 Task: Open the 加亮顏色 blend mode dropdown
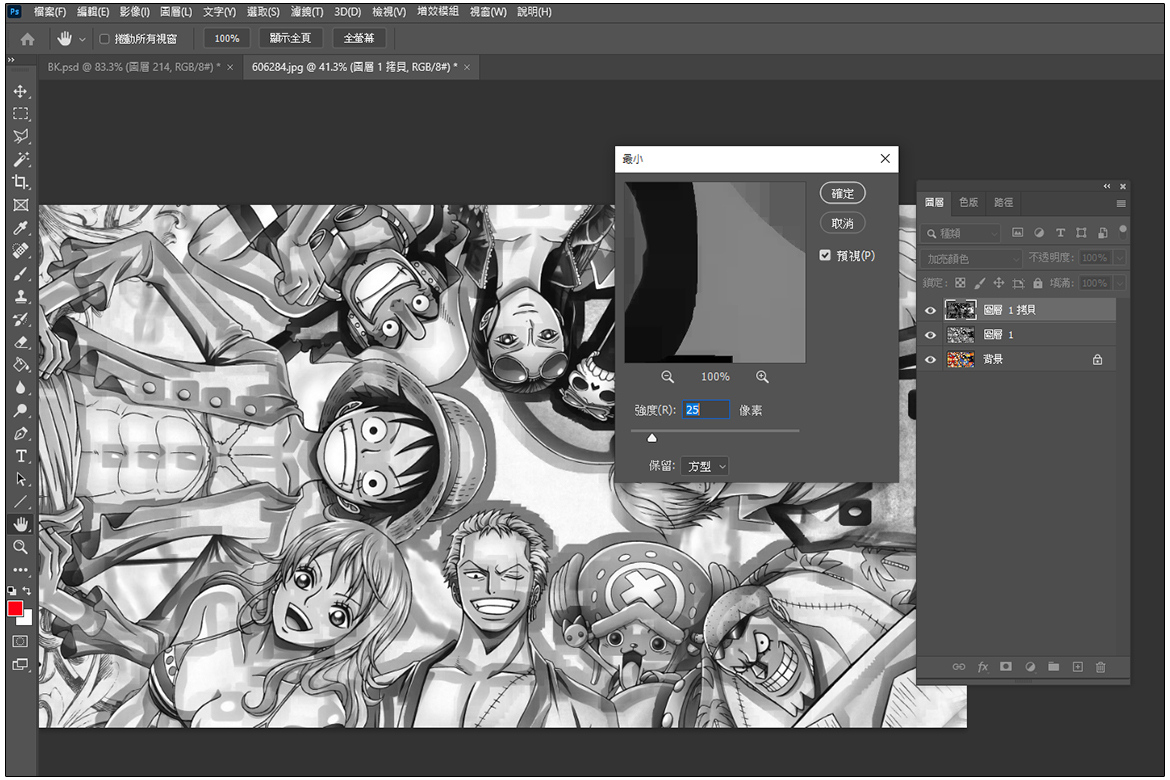(x=972, y=258)
